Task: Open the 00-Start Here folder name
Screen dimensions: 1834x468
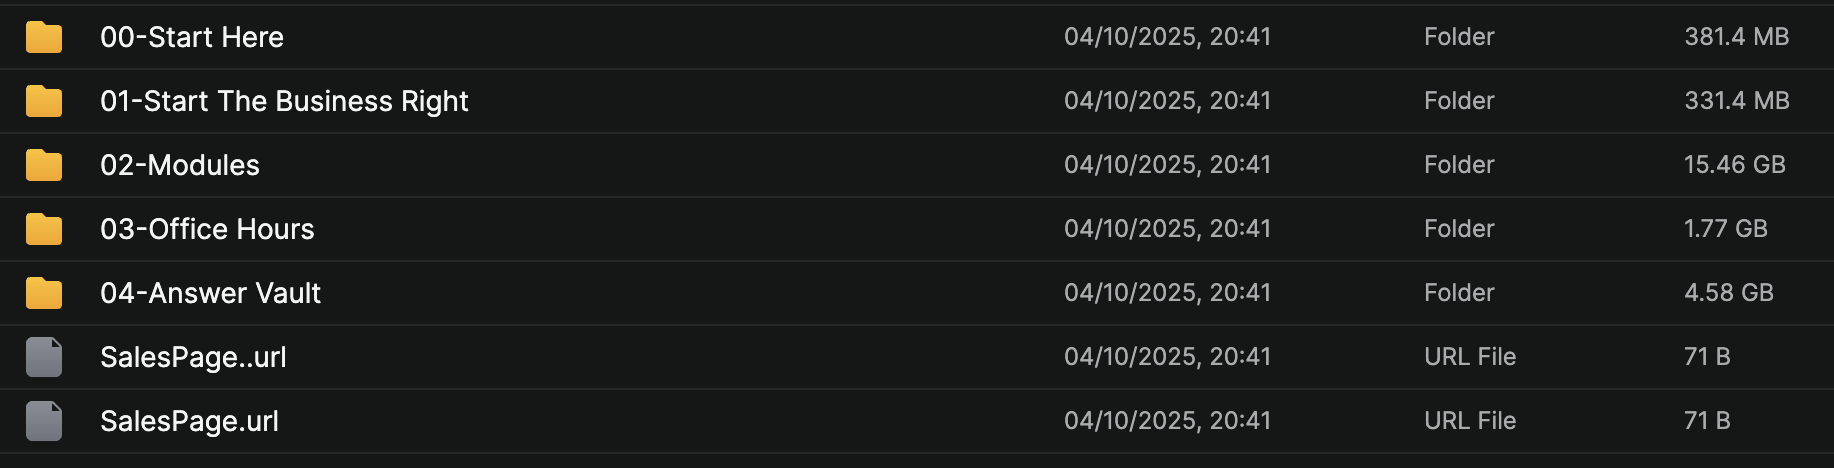Action: point(192,38)
